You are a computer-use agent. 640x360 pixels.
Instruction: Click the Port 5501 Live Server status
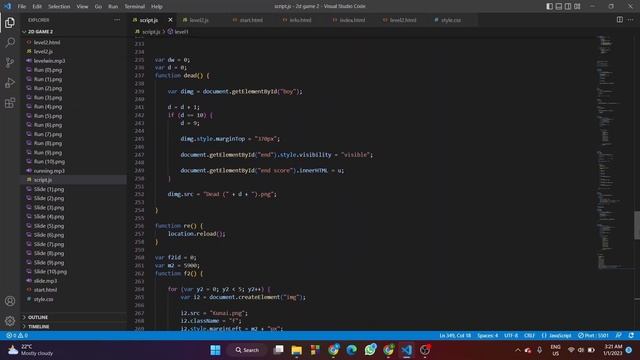click(x=593, y=335)
